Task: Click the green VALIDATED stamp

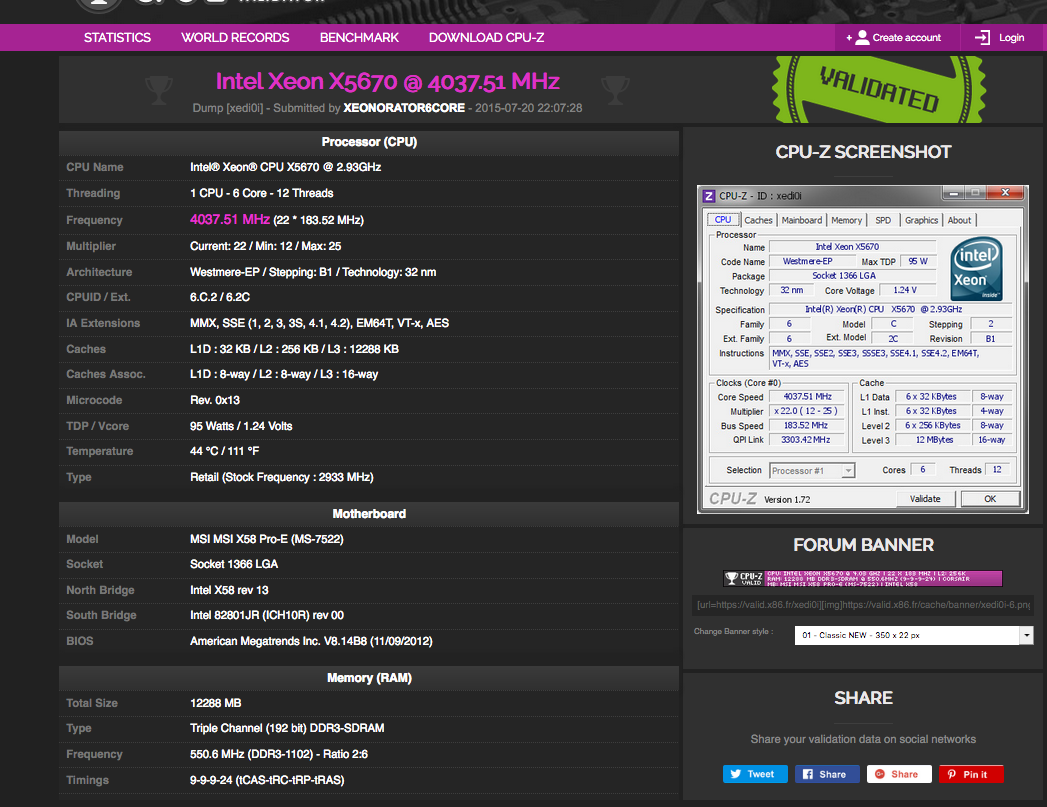Action: (878, 89)
